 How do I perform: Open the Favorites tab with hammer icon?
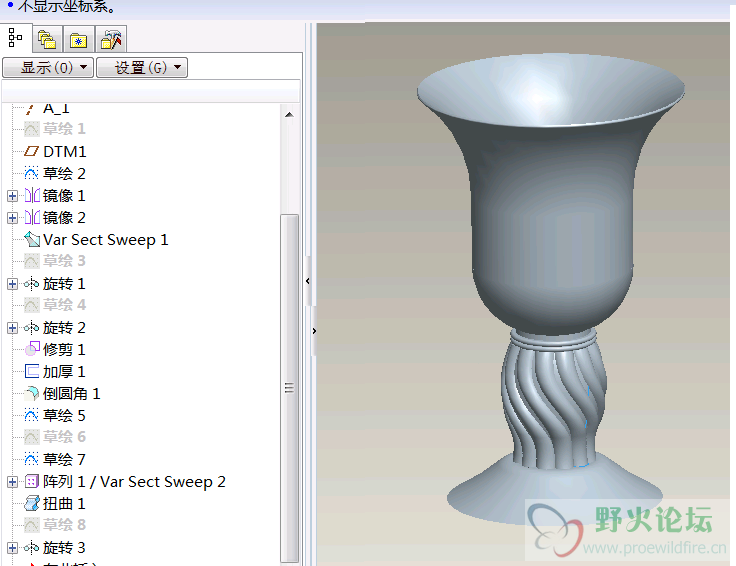point(111,39)
